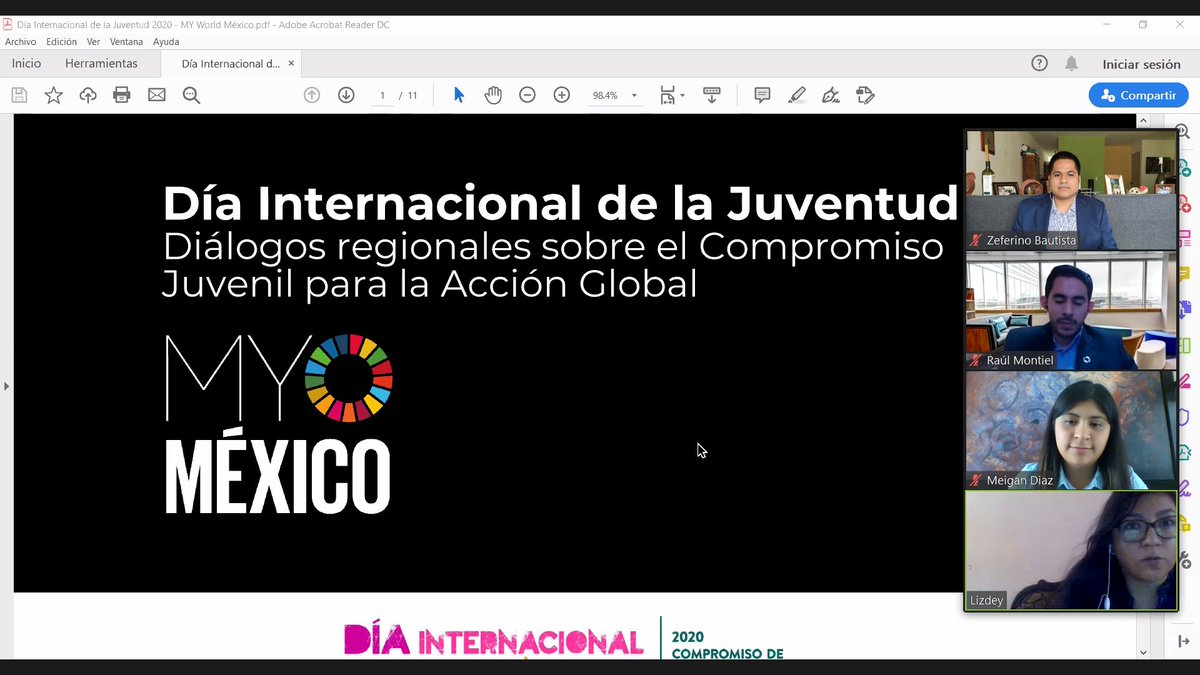The height and width of the screenshot is (675, 1200).
Task: Go to previous page arrow
Action: (312, 95)
